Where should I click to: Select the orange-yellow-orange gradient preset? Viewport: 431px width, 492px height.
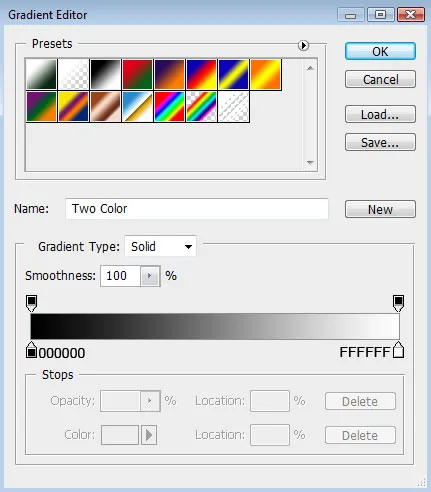coord(265,74)
